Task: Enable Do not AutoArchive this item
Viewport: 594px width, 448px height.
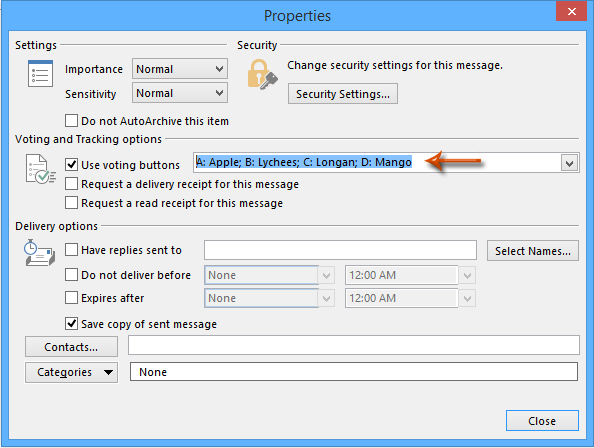Action: [x=71, y=121]
